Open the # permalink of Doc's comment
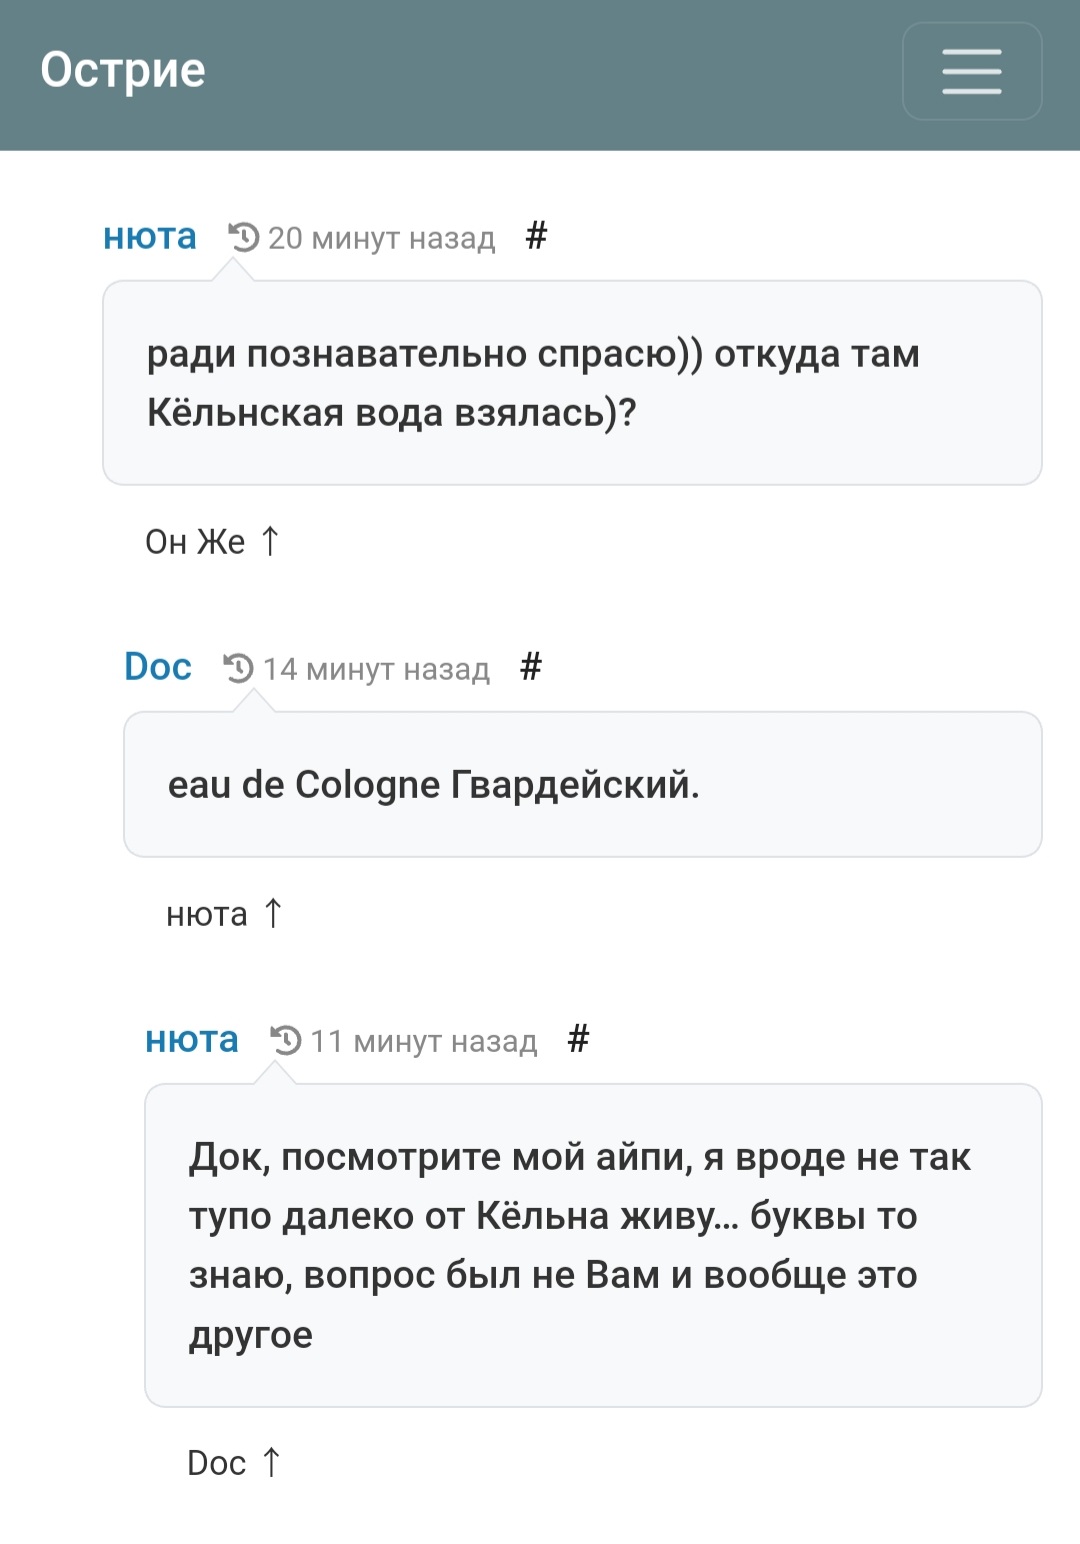Viewport: 1080px width, 1544px height. tap(531, 666)
